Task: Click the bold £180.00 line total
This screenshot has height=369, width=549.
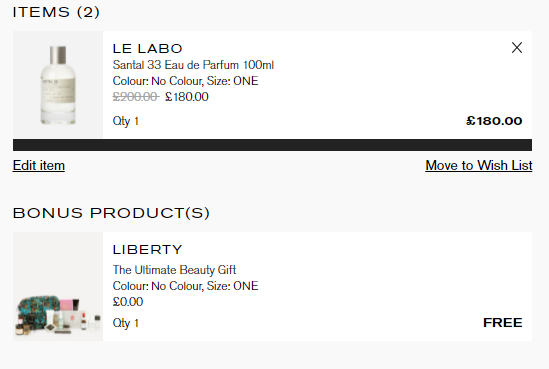Action: [494, 121]
